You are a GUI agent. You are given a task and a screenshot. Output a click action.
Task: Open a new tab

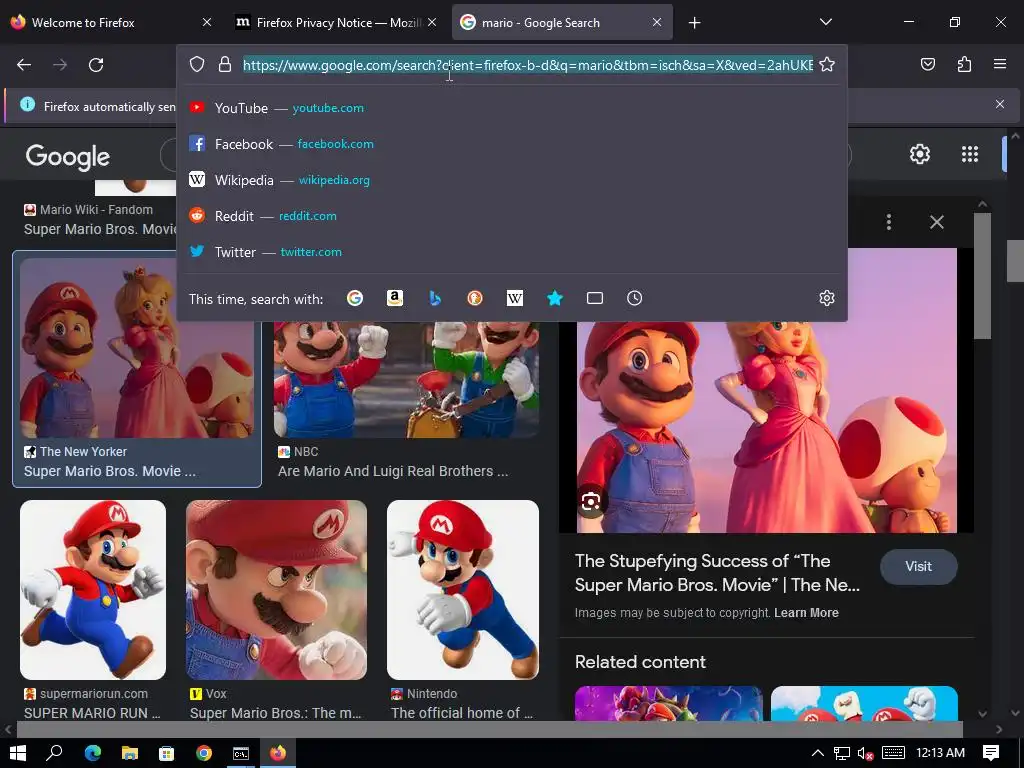click(x=694, y=23)
